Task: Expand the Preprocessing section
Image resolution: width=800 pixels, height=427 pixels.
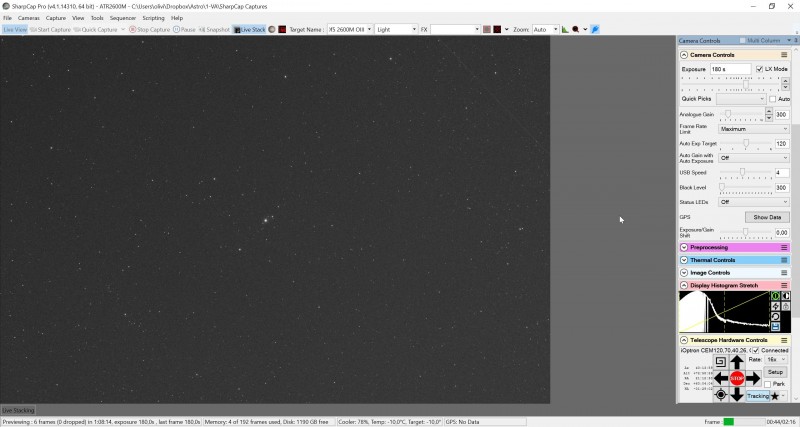Action: [x=684, y=247]
